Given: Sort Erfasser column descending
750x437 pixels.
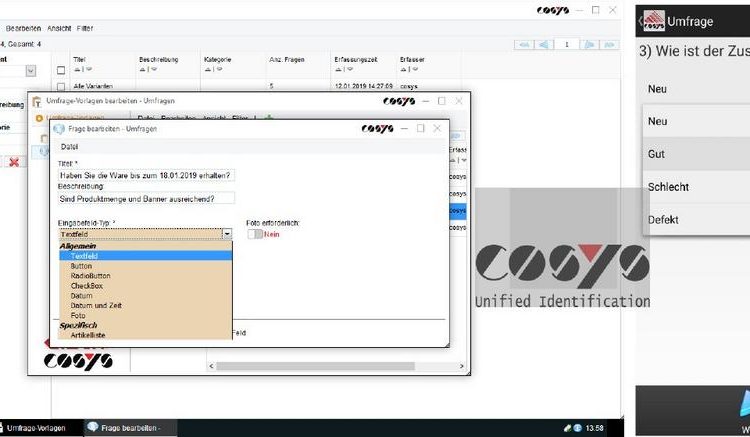Looking at the screenshot, I should tap(415, 69).
